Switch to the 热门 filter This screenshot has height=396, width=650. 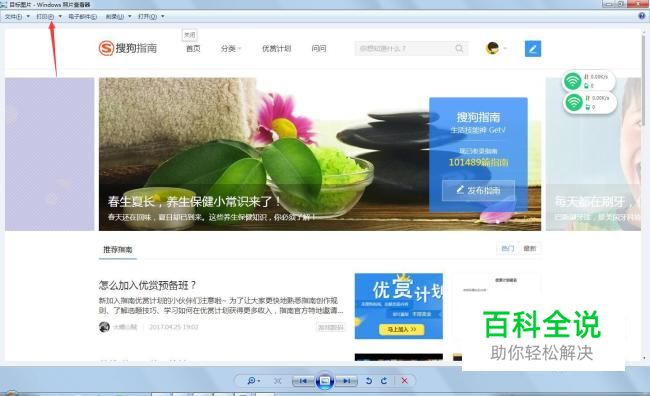click(507, 248)
